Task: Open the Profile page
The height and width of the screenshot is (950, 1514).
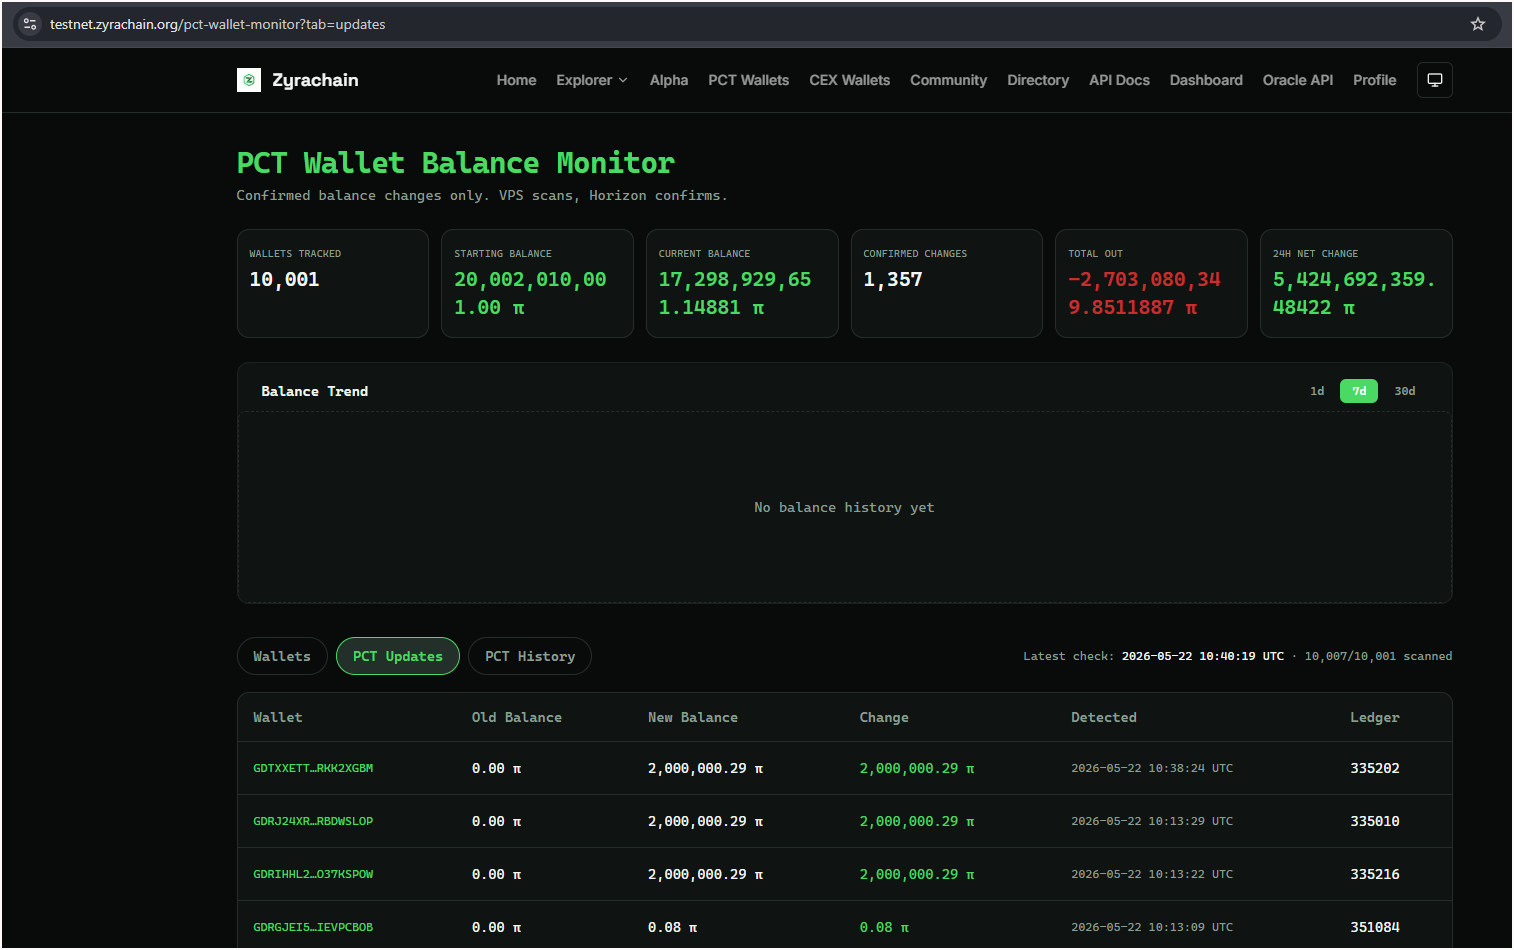Action: (1374, 80)
